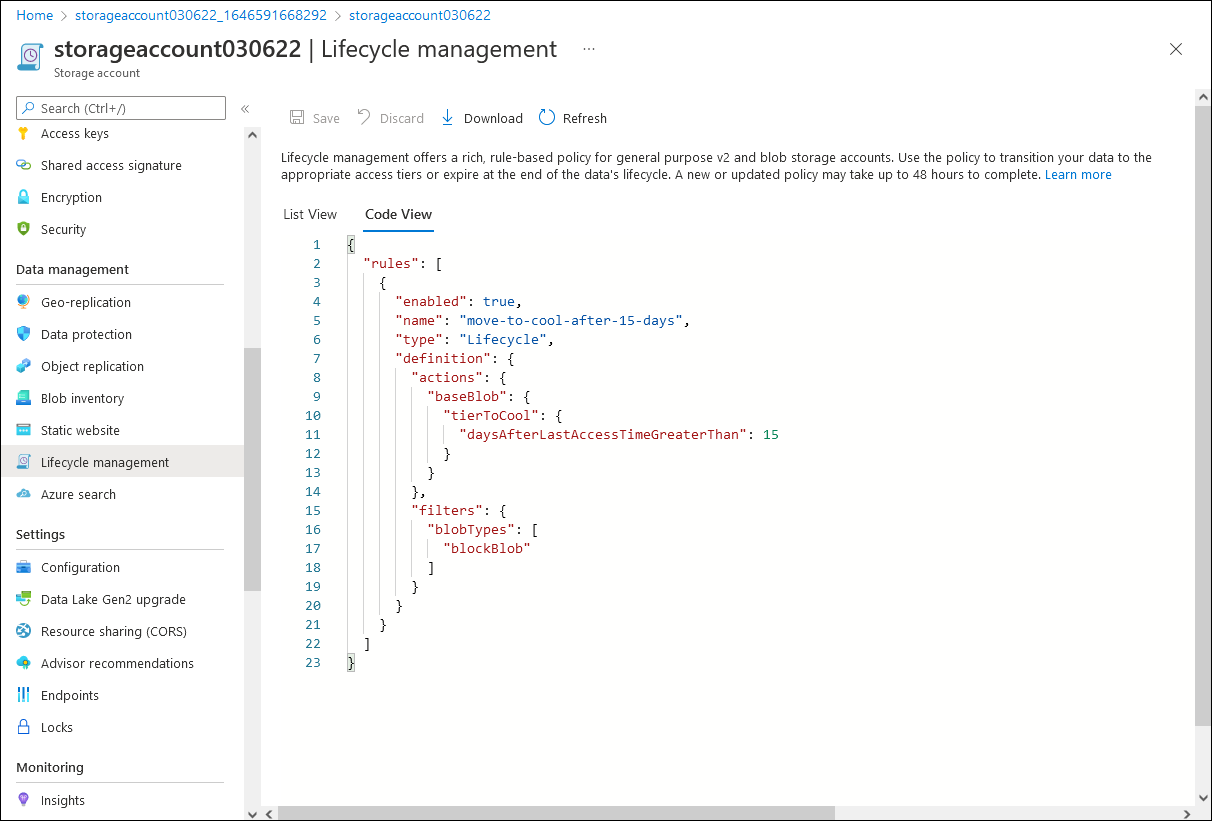Screen dimensions: 1212x821
Task: Click the "definition" key in code
Action: click(443, 359)
